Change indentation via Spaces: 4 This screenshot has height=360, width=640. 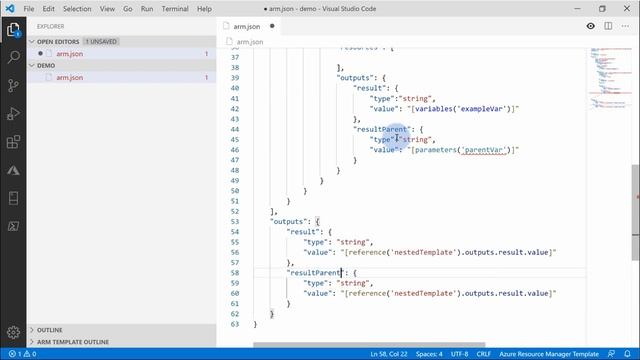(x=429, y=354)
